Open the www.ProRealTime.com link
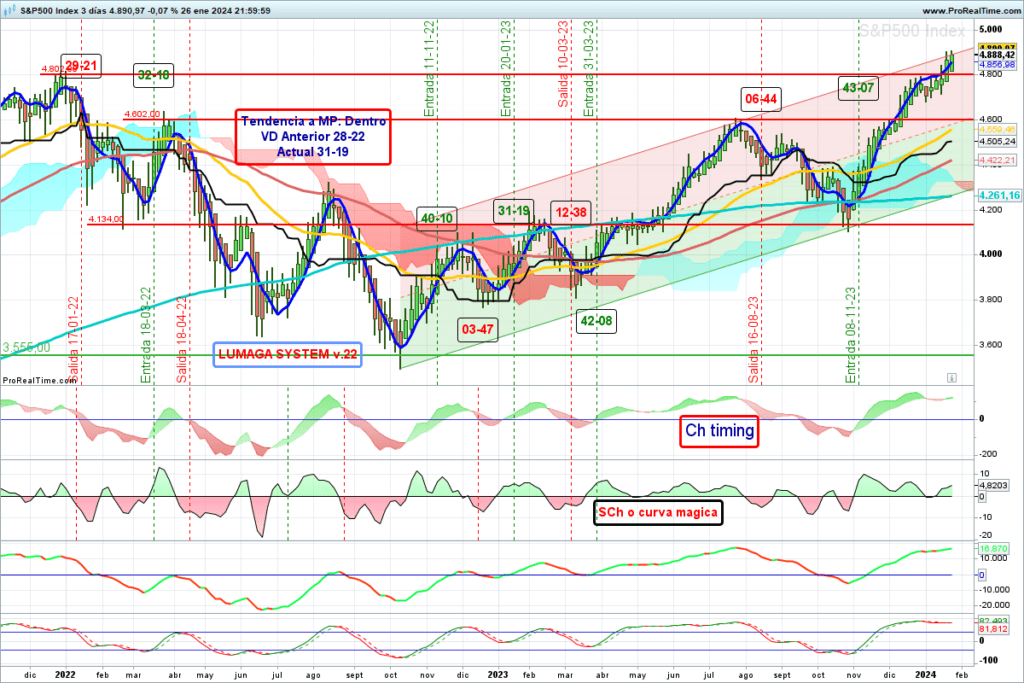This screenshot has height=683, width=1024. (971, 10)
